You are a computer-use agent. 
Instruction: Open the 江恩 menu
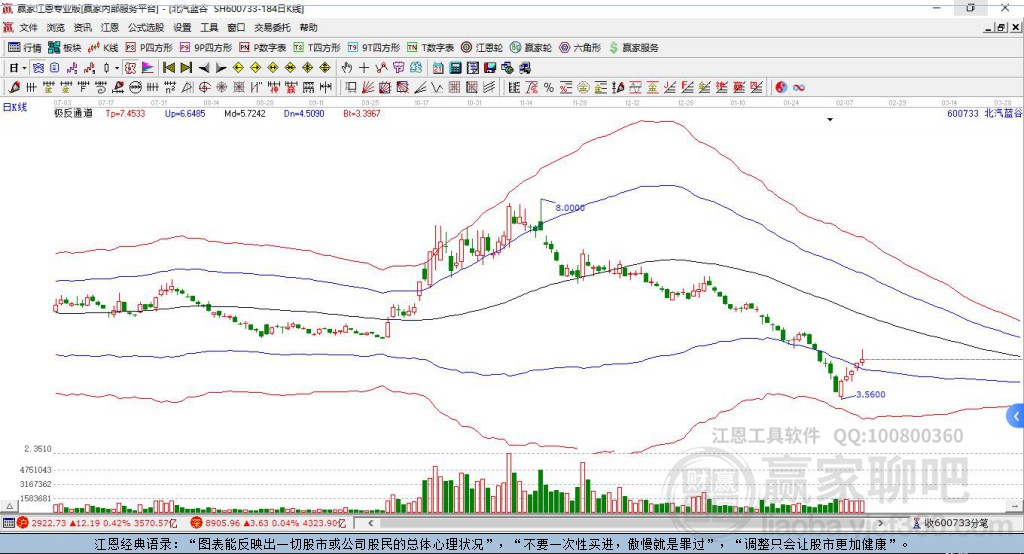coord(110,27)
